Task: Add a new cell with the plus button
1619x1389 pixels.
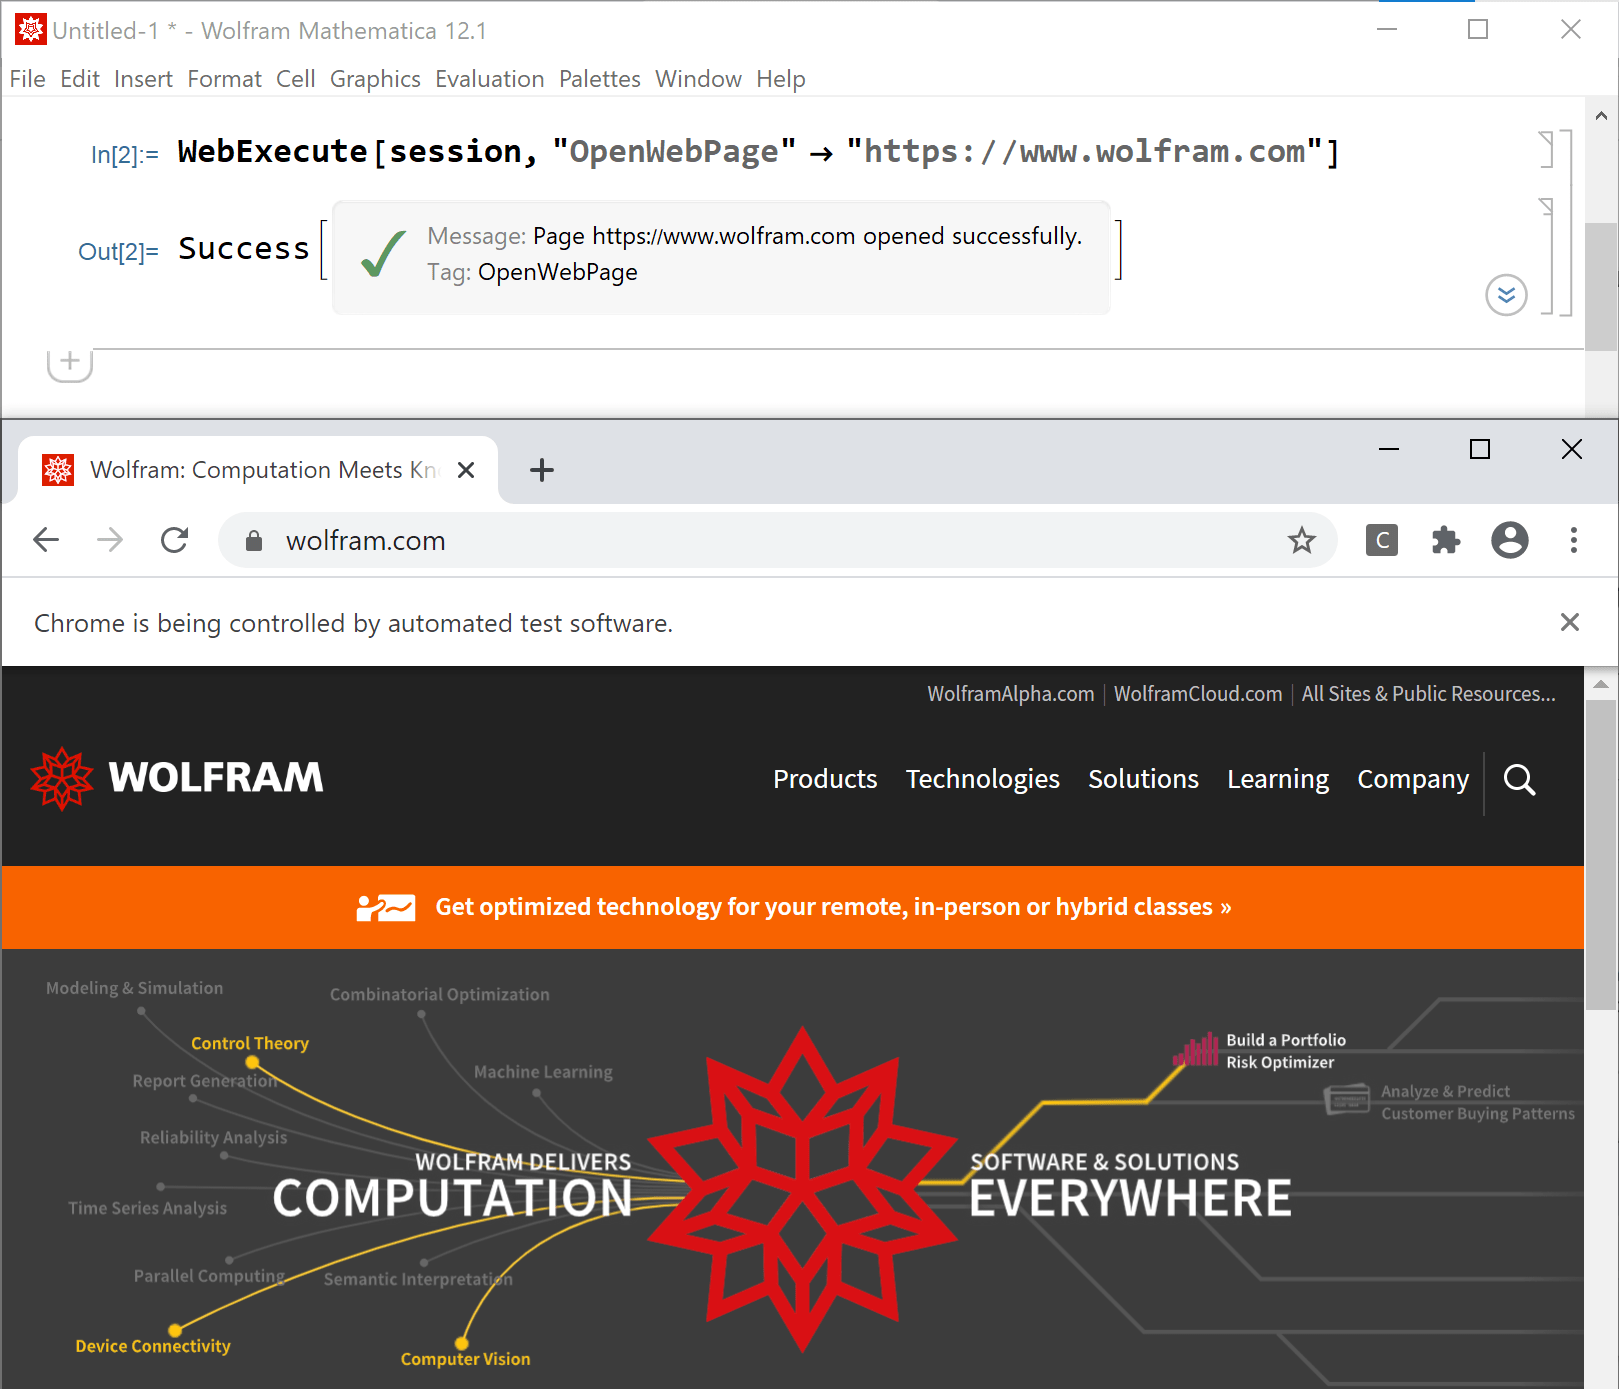Action: (x=70, y=362)
